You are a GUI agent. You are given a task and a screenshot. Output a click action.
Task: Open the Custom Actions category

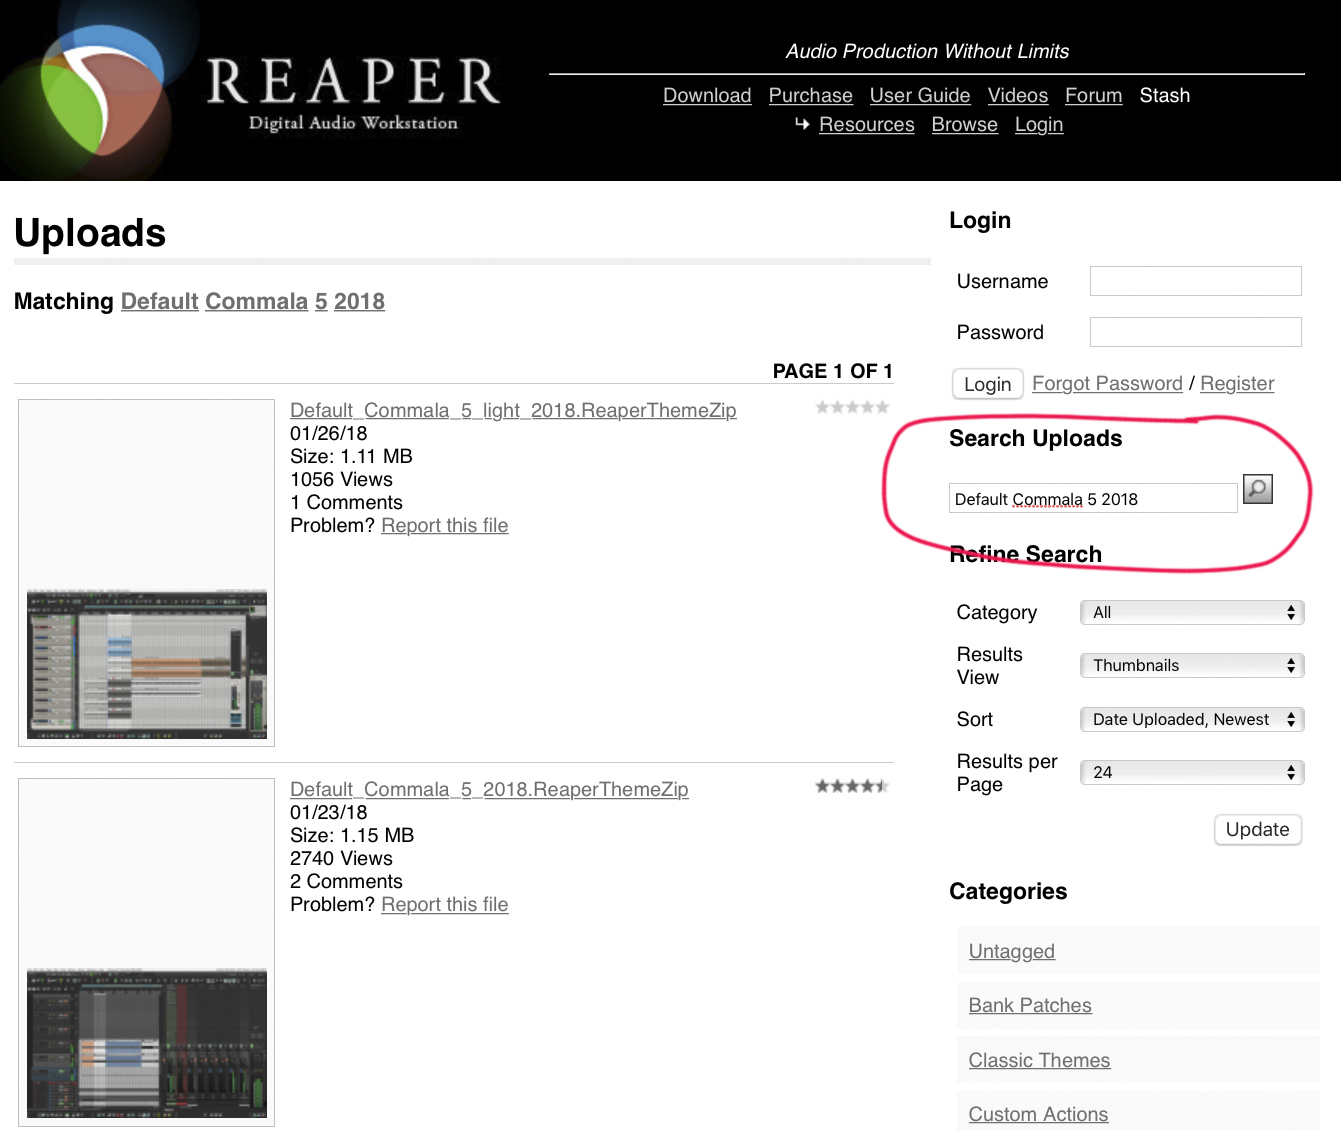click(x=1038, y=1114)
